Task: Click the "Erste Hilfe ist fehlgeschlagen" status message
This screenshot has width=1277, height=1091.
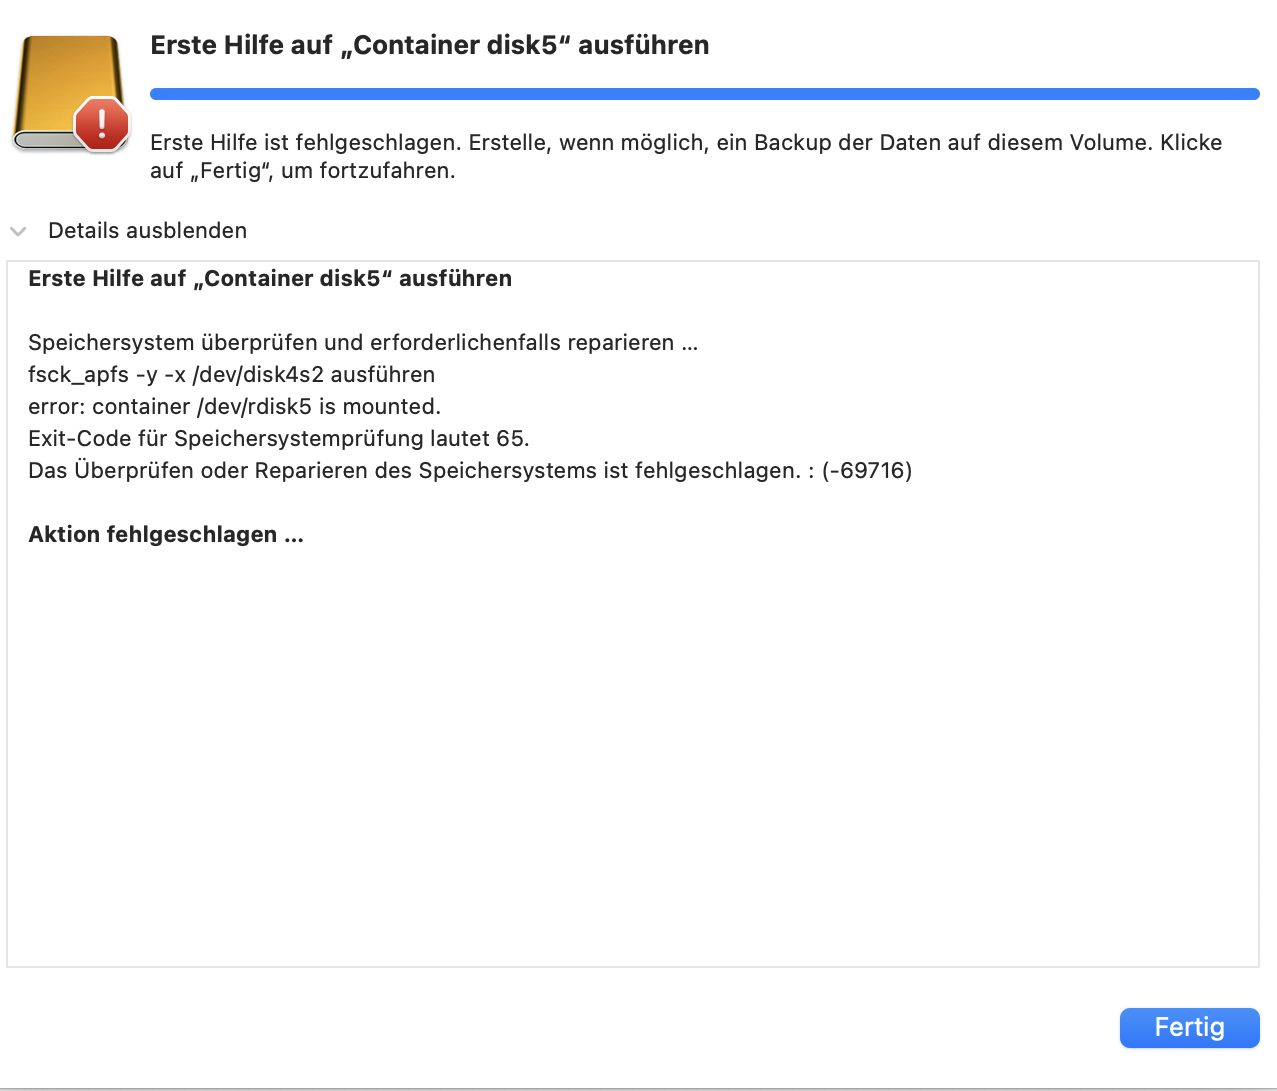Action: pyautogui.click(x=306, y=142)
